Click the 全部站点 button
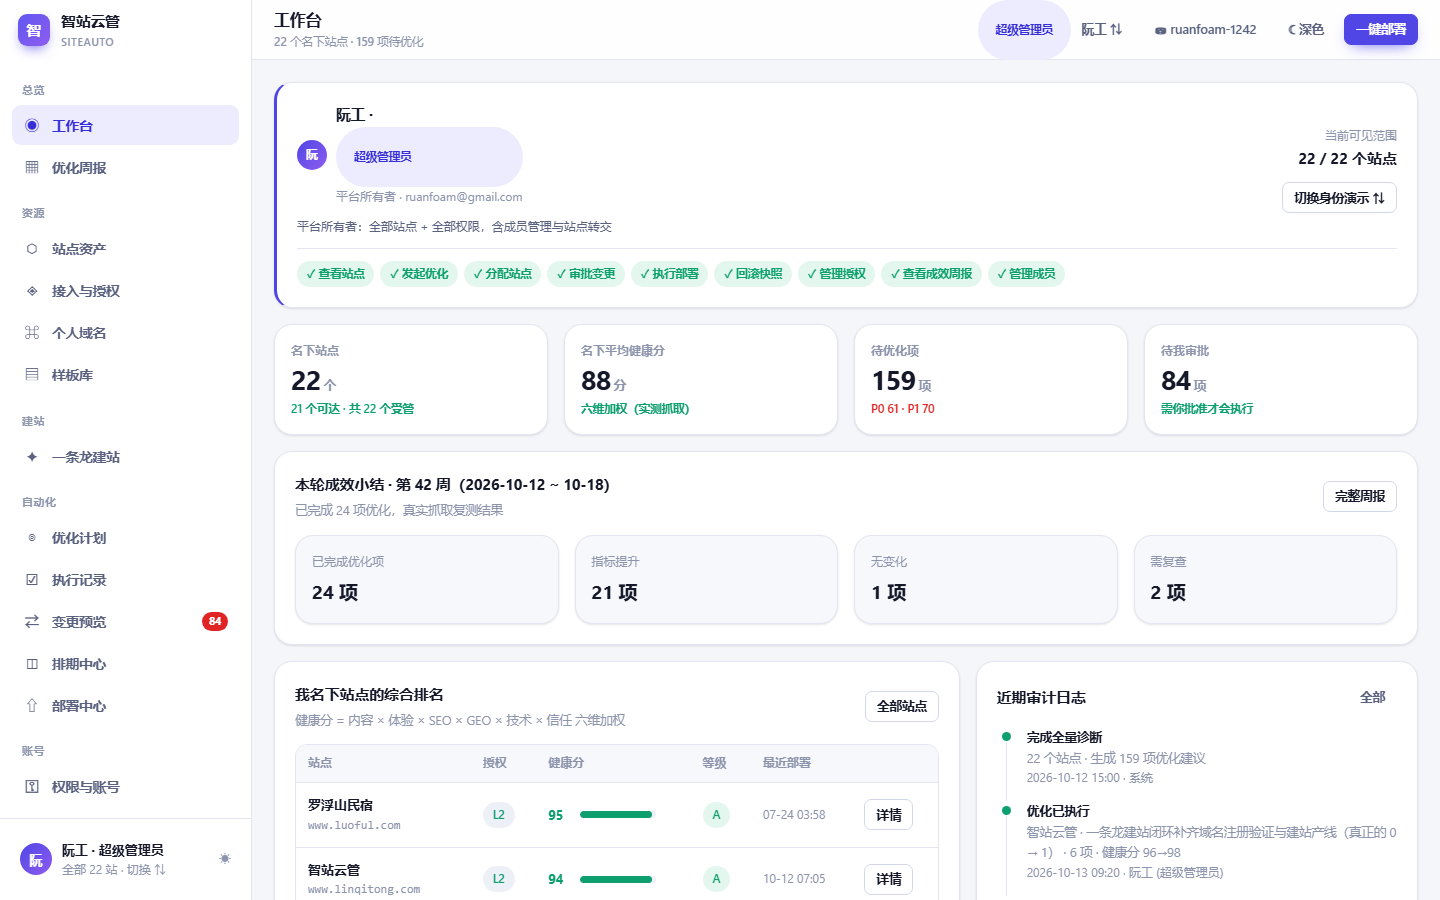Screen dimensions: 1440x900 tap(902, 706)
